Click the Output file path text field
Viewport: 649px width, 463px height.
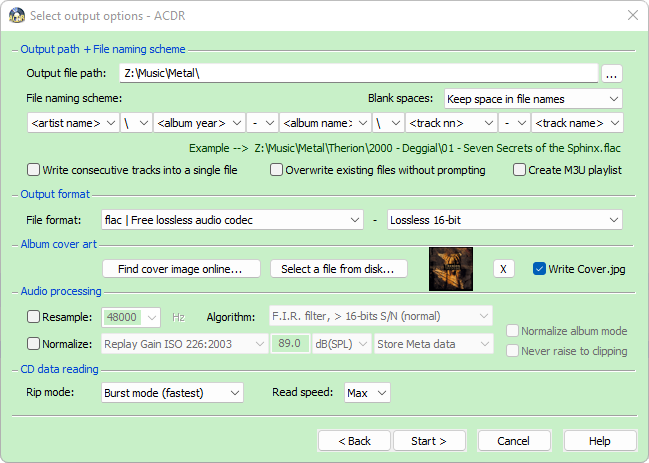point(359,73)
